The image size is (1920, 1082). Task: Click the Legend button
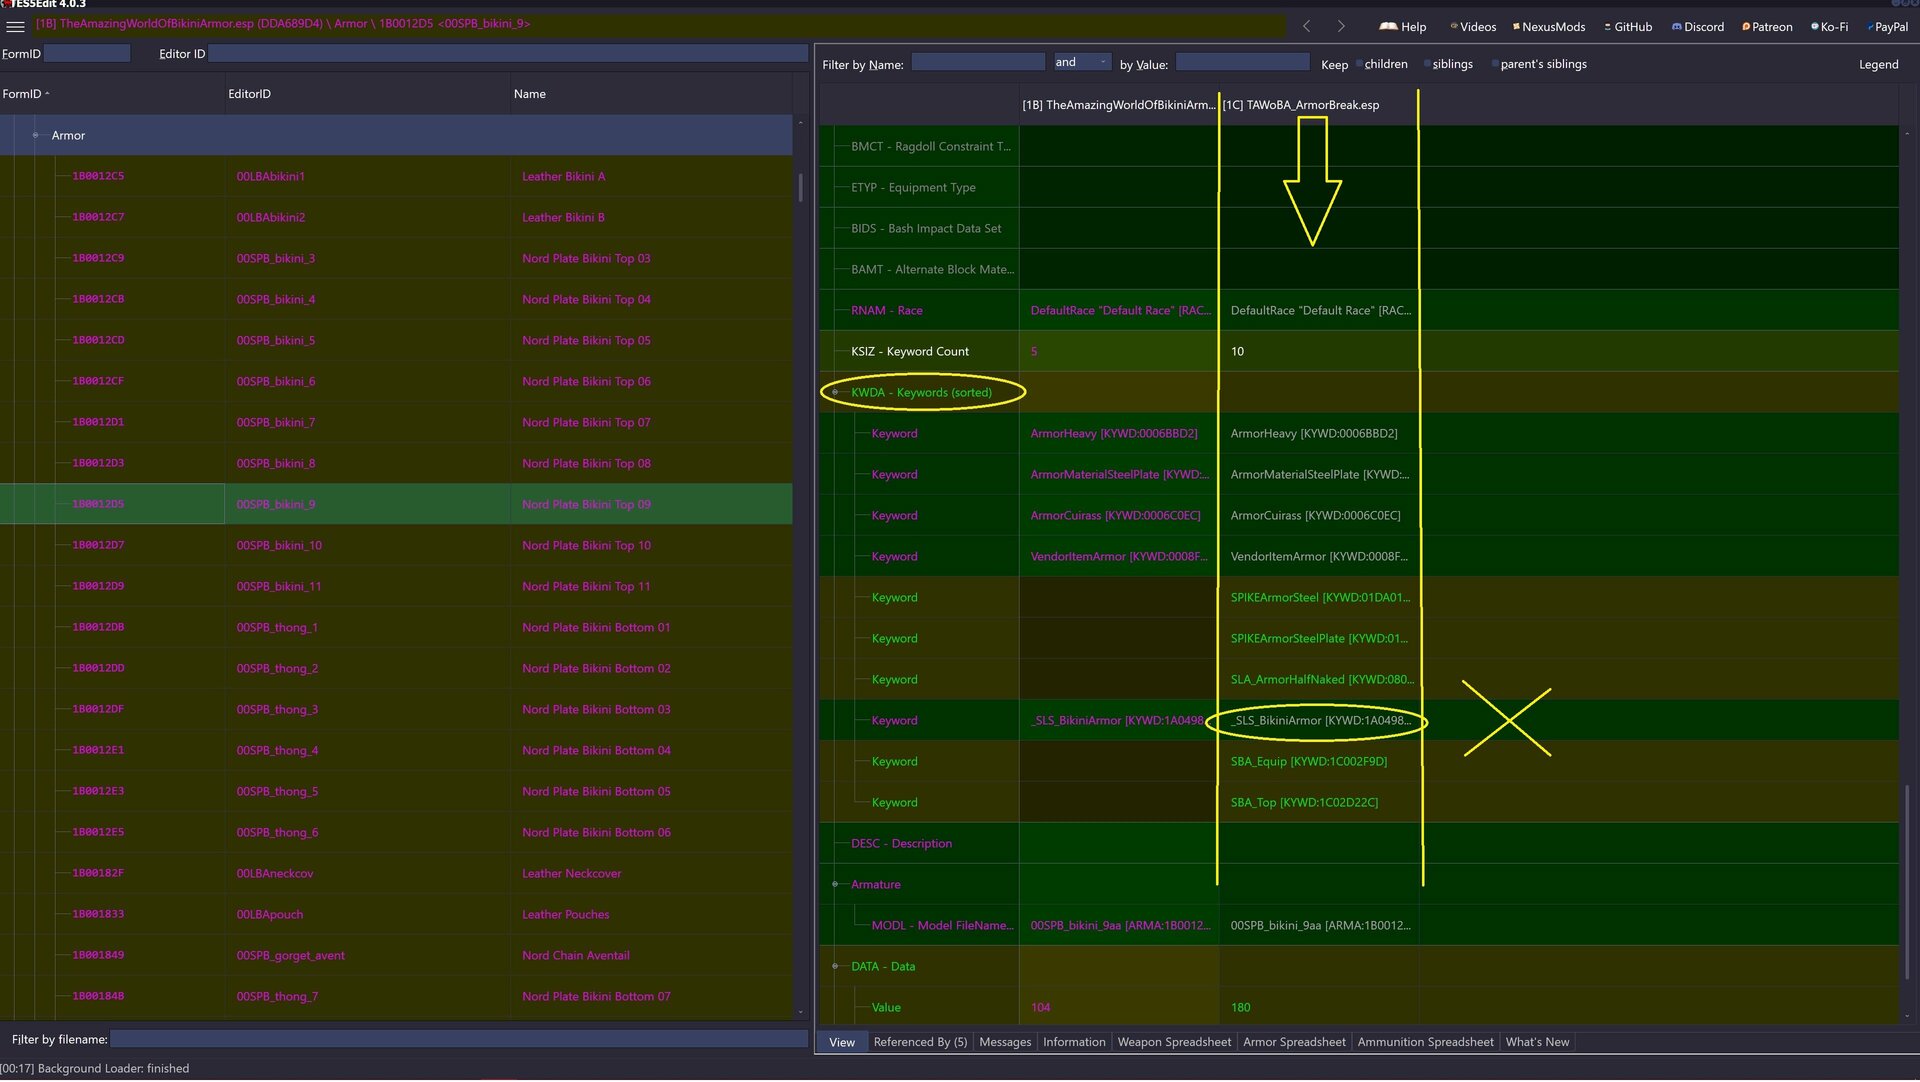point(1878,65)
